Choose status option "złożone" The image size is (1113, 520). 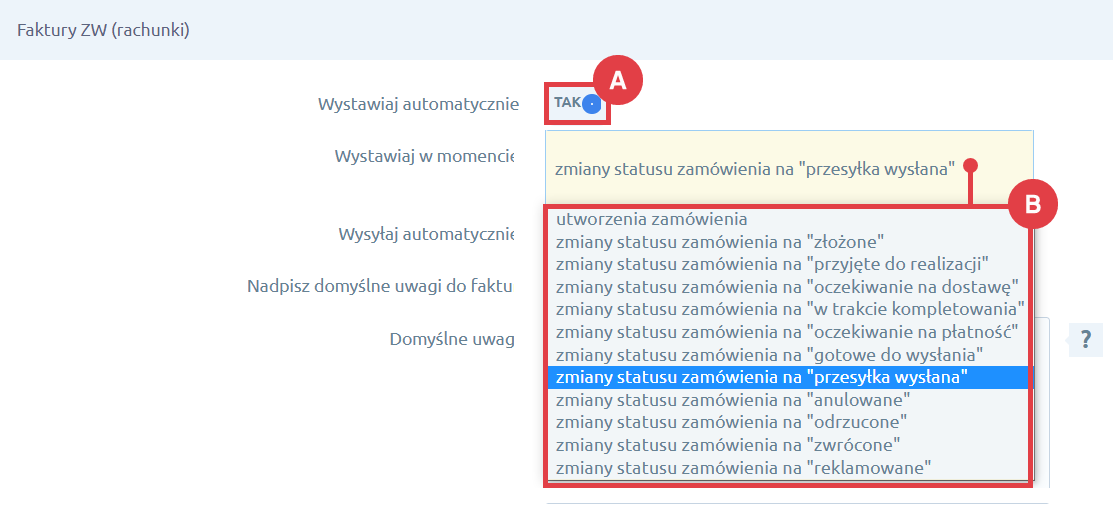point(789,242)
